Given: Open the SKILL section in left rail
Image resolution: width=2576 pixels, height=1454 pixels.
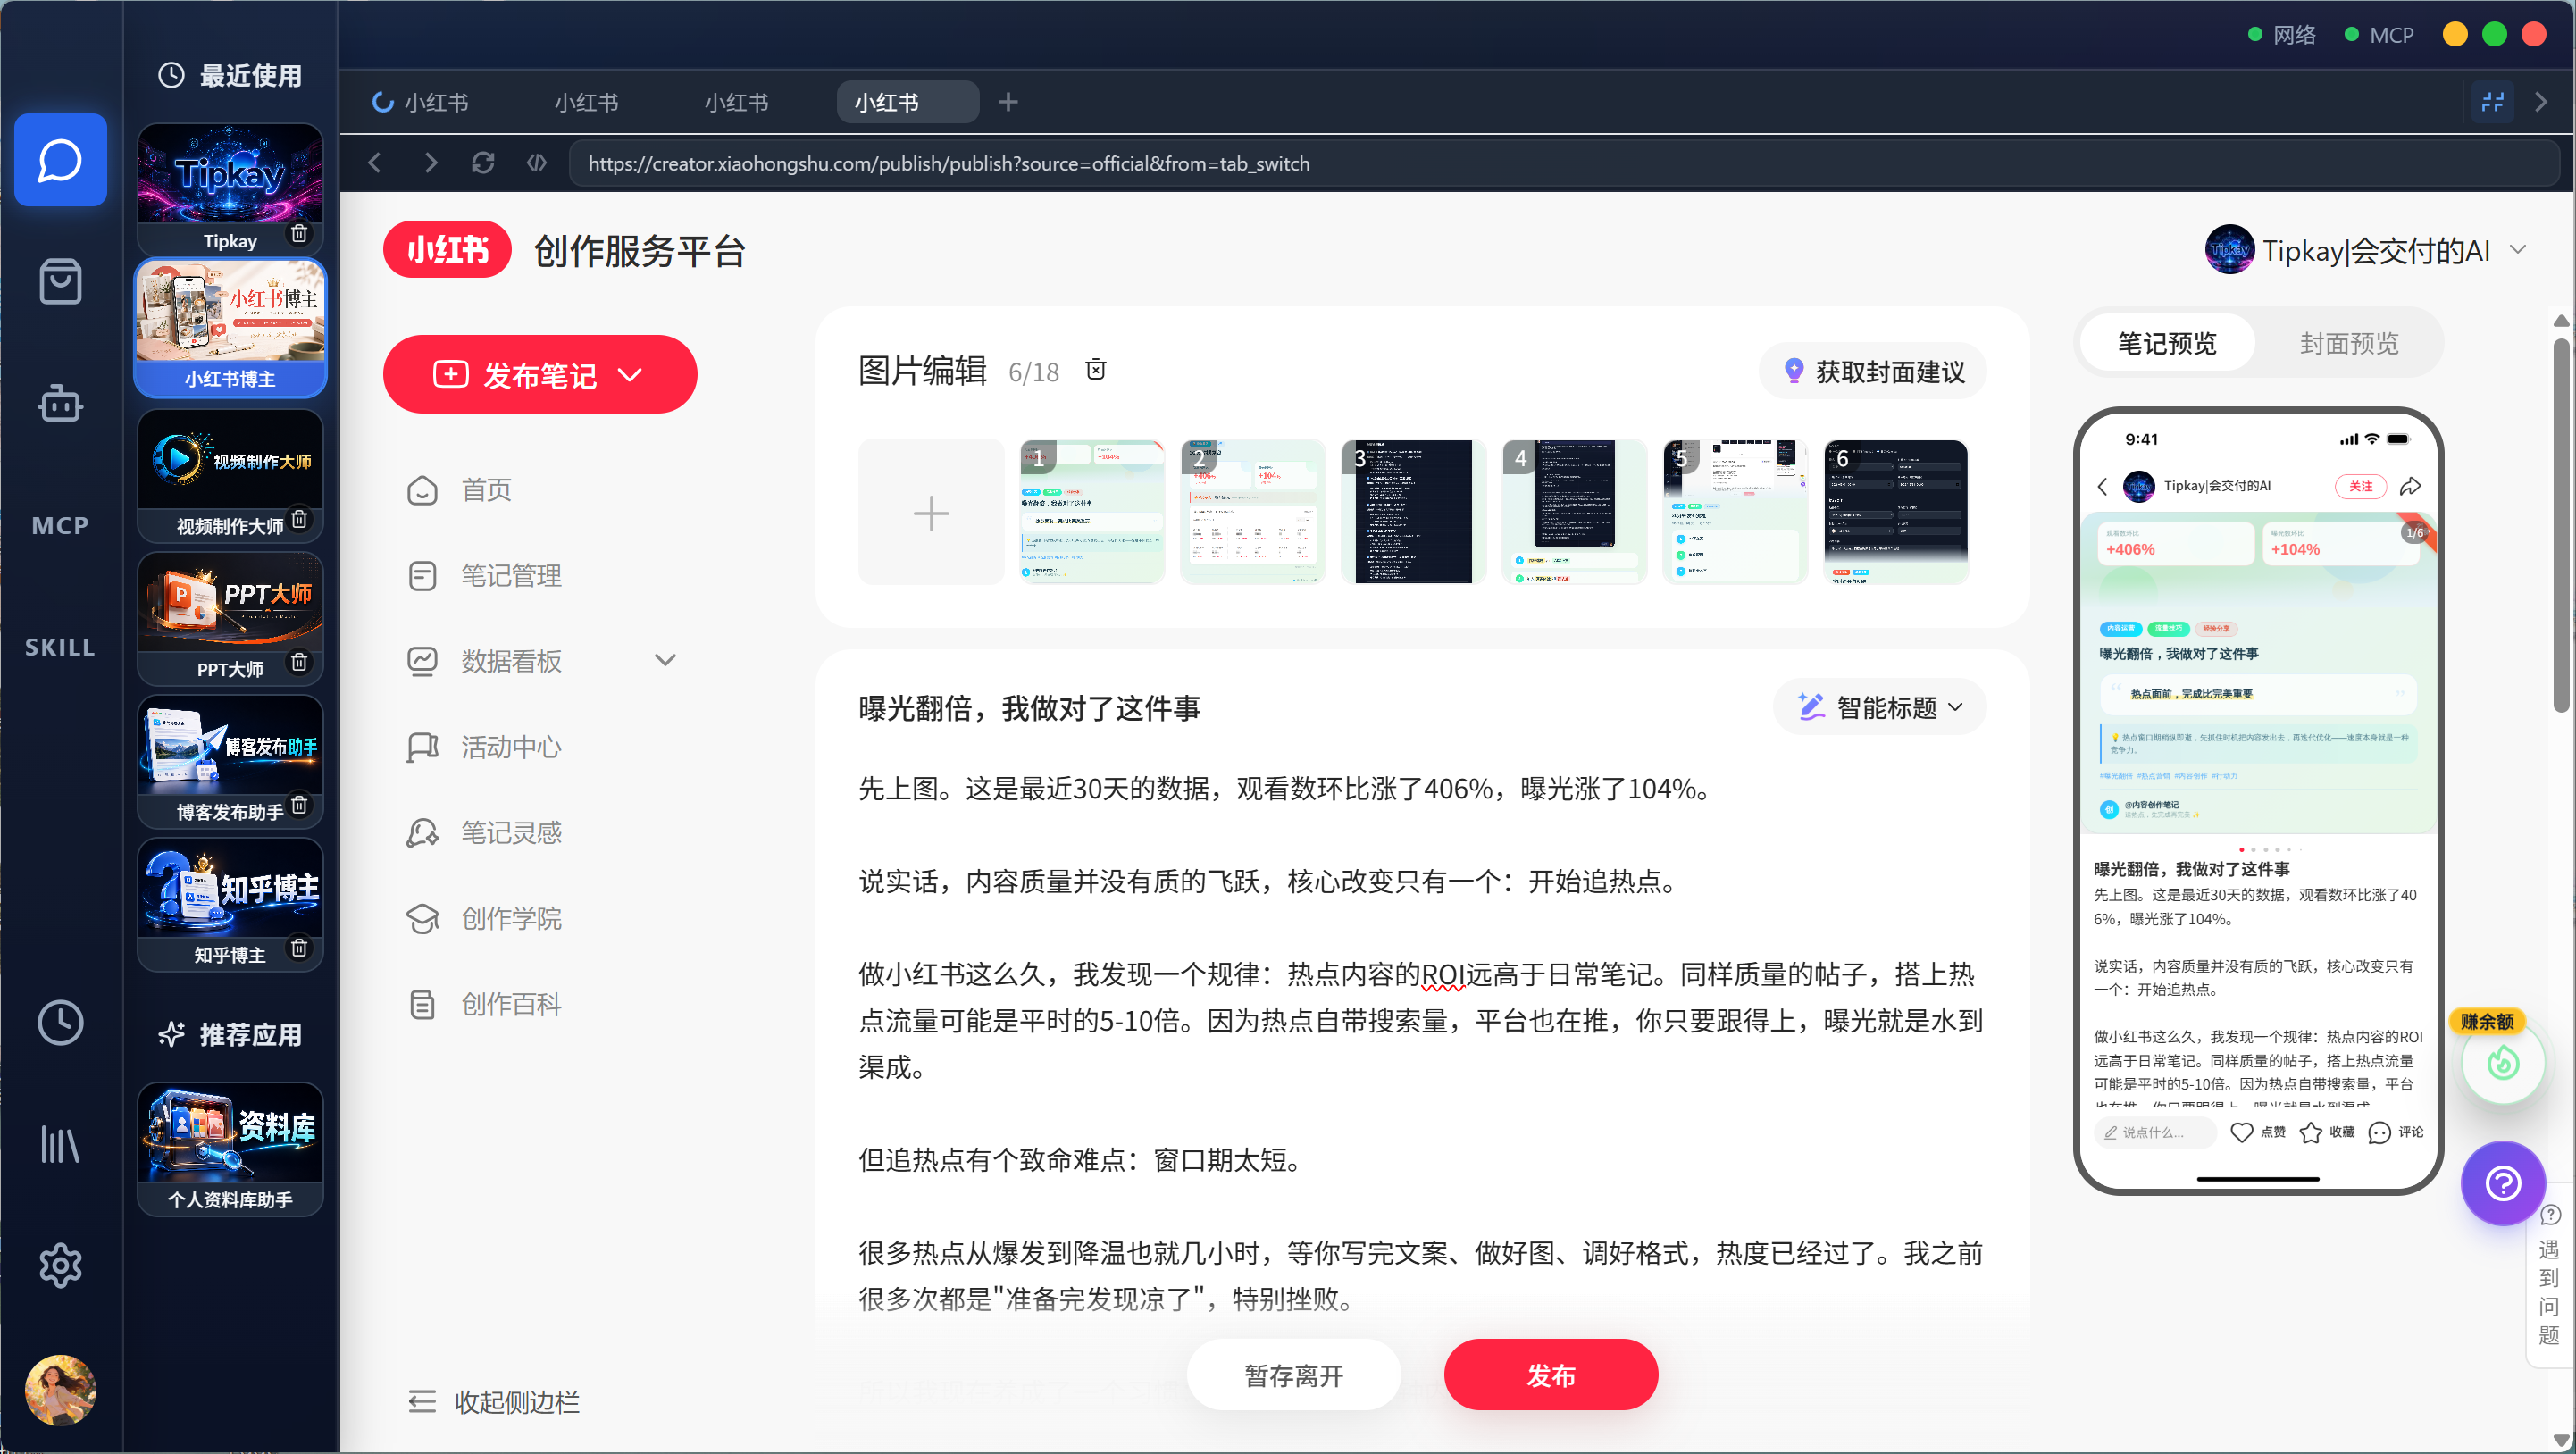Looking at the screenshot, I should tap(60, 647).
